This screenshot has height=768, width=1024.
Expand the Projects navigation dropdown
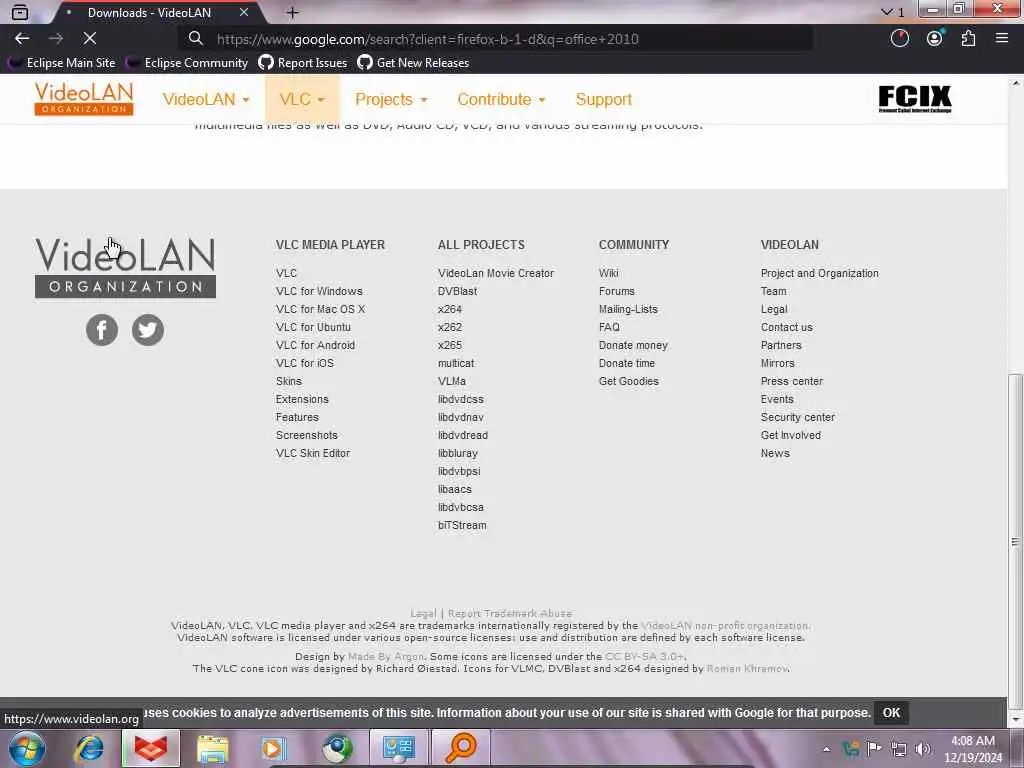tap(391, 99)
